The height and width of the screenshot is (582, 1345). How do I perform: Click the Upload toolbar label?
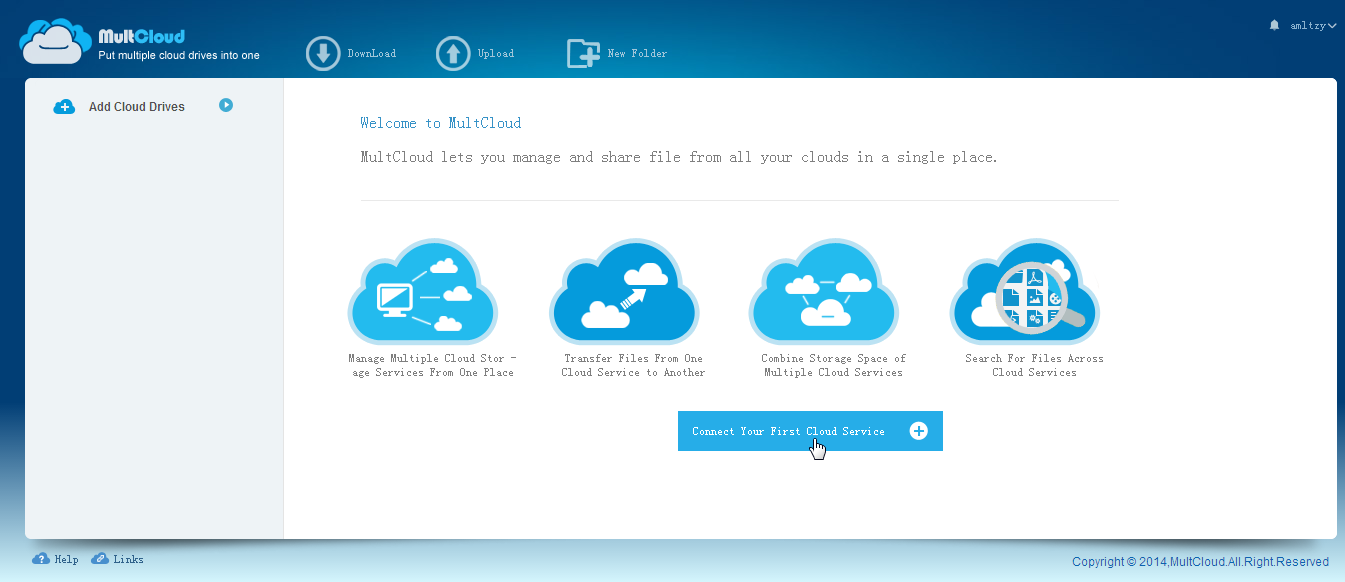tap(496, 54)
